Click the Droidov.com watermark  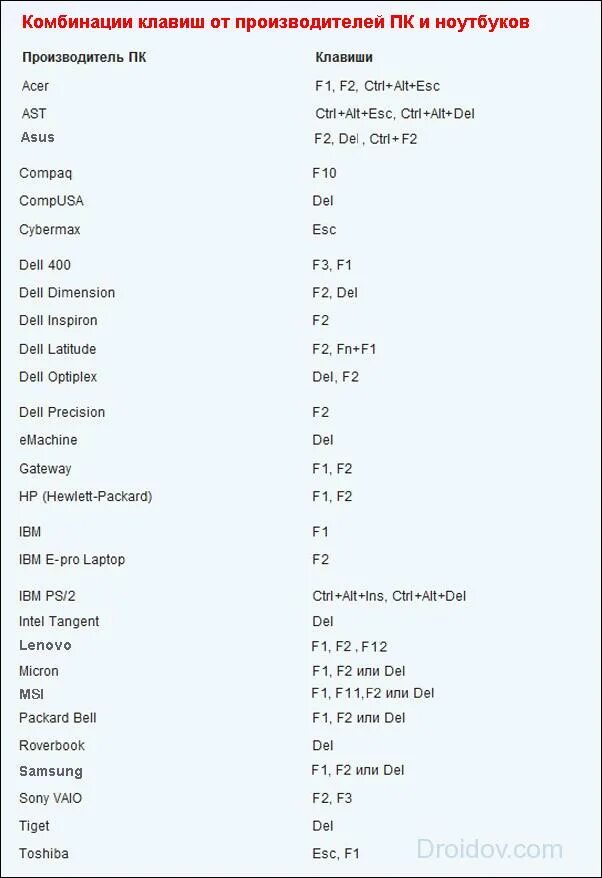coord(490,849)
